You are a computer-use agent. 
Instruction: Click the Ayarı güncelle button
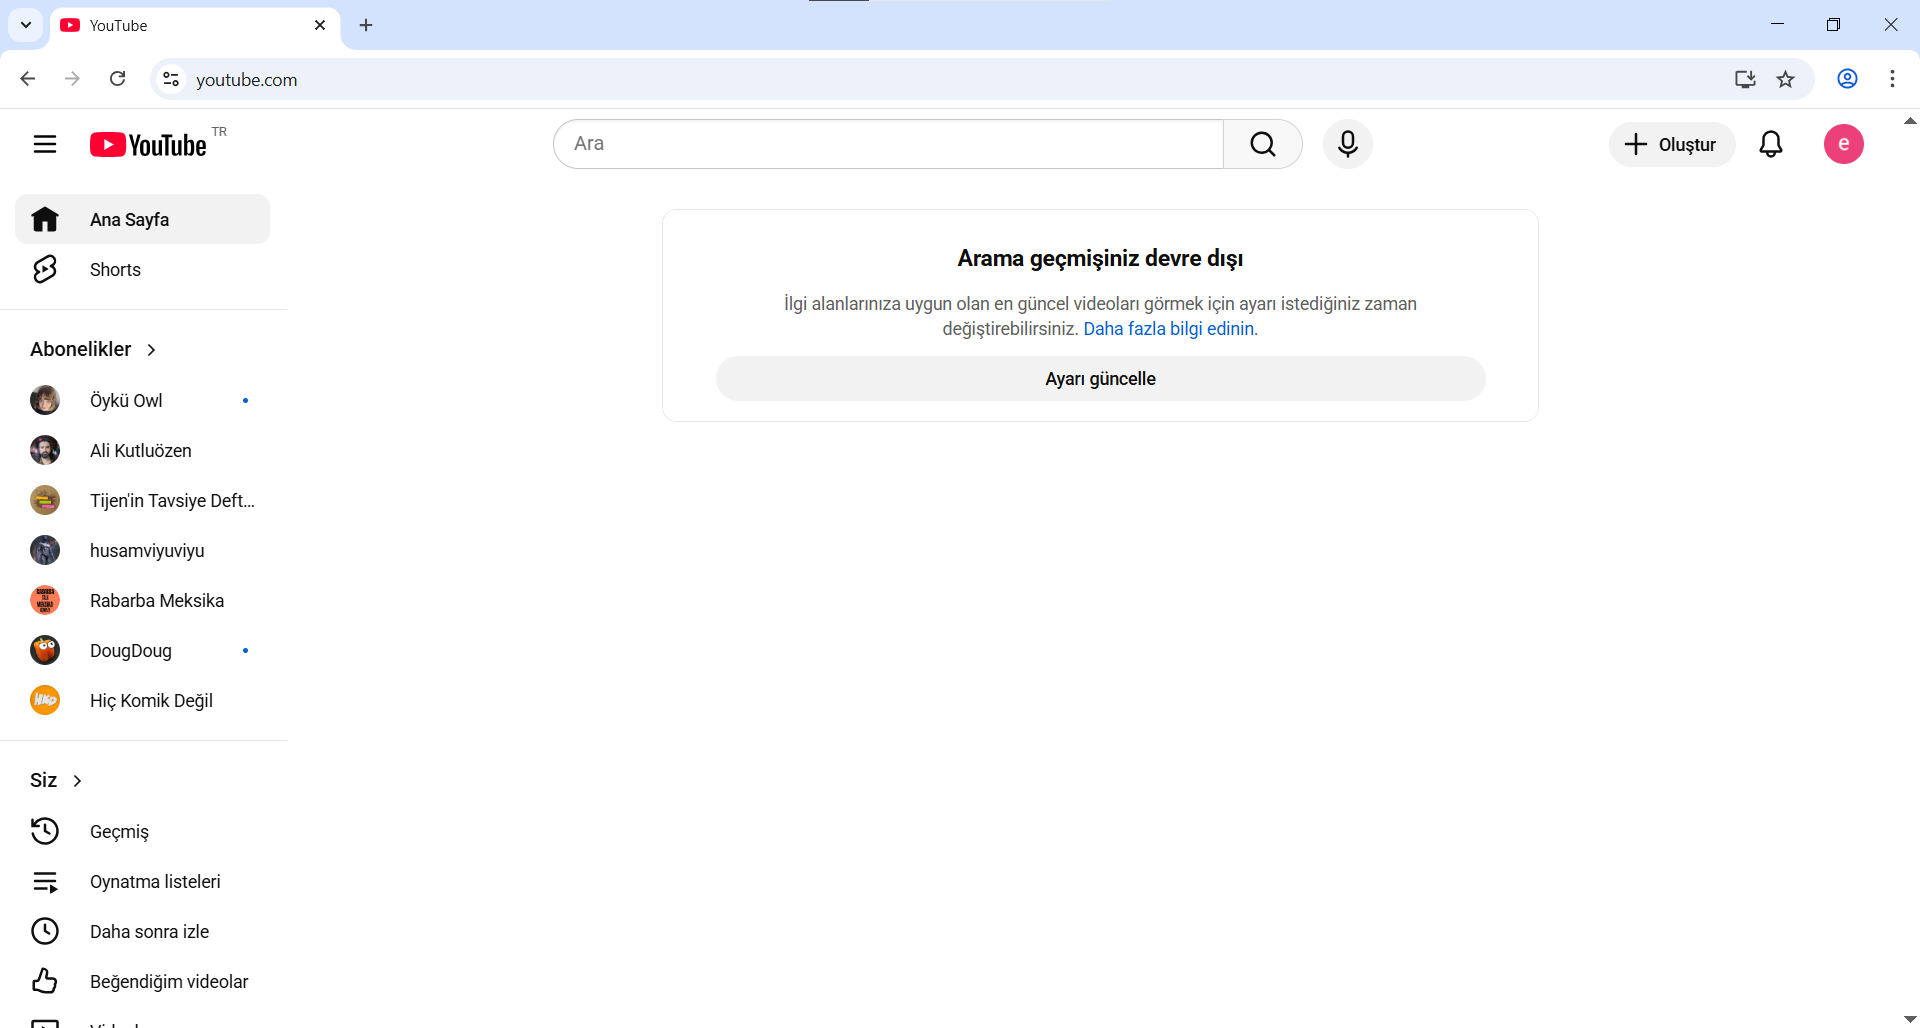(x=1100, y=379)
